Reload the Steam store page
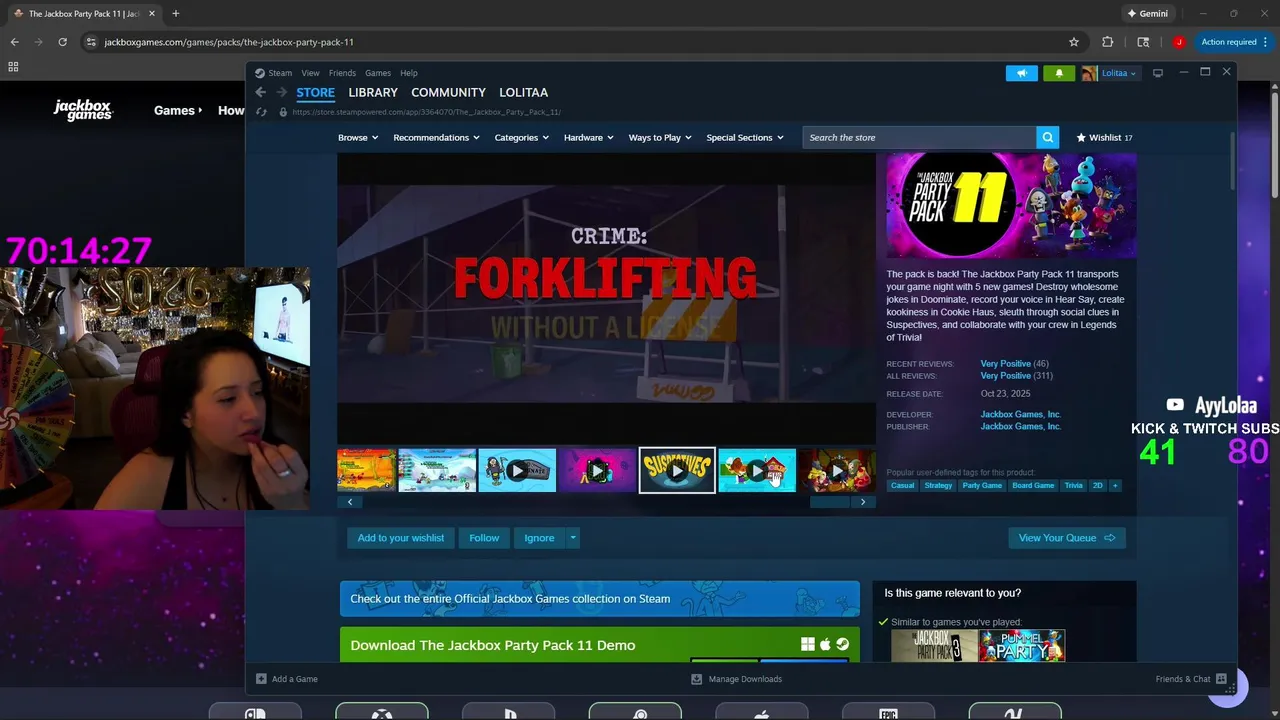1280x720 pixels. point(262,112)
